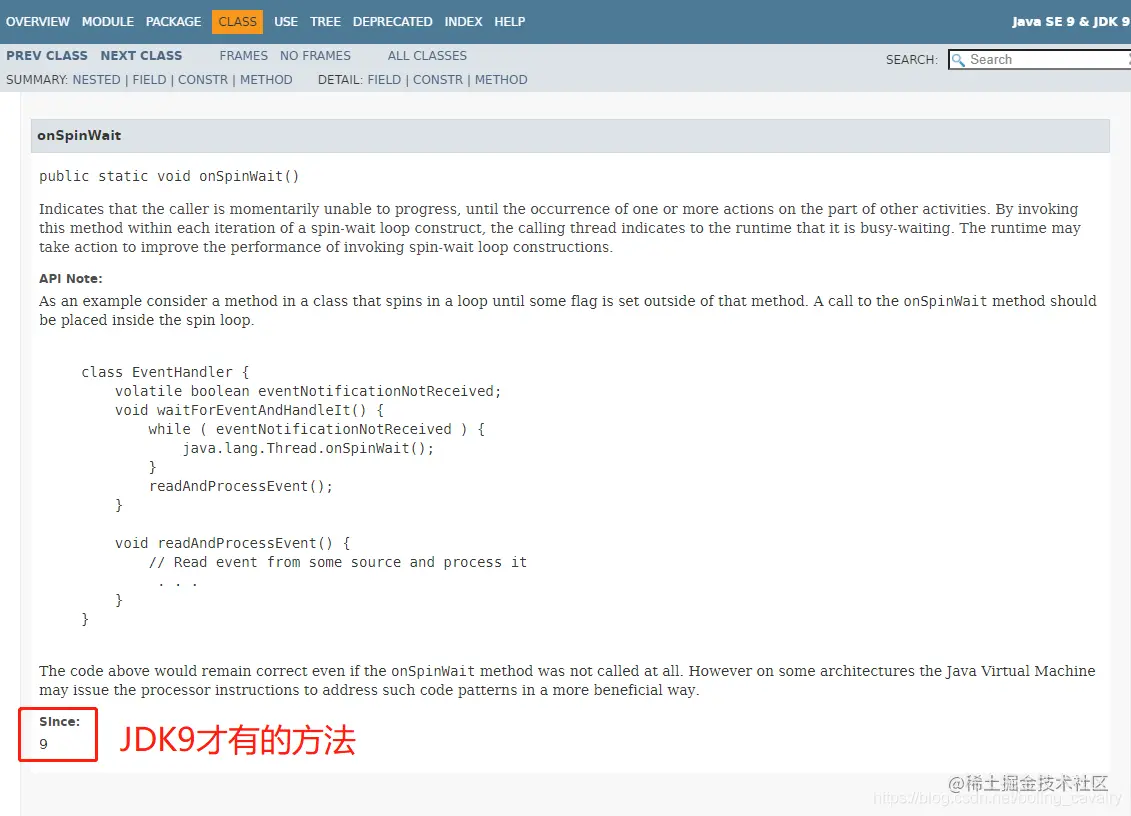Jump to FIELD detail section

point(384,80)
